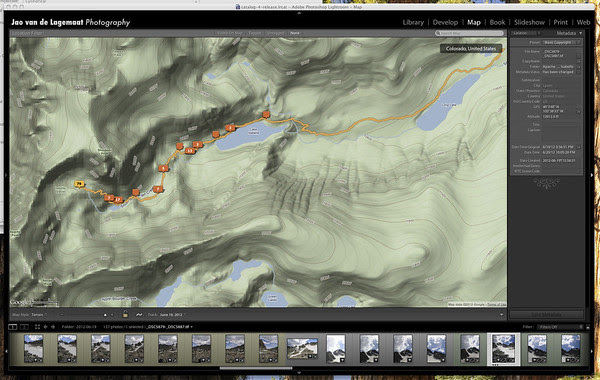Click the zoom out minus icon
Image resolution: width=600 pixels, height=380 pixels.
[x=62, y=315]
